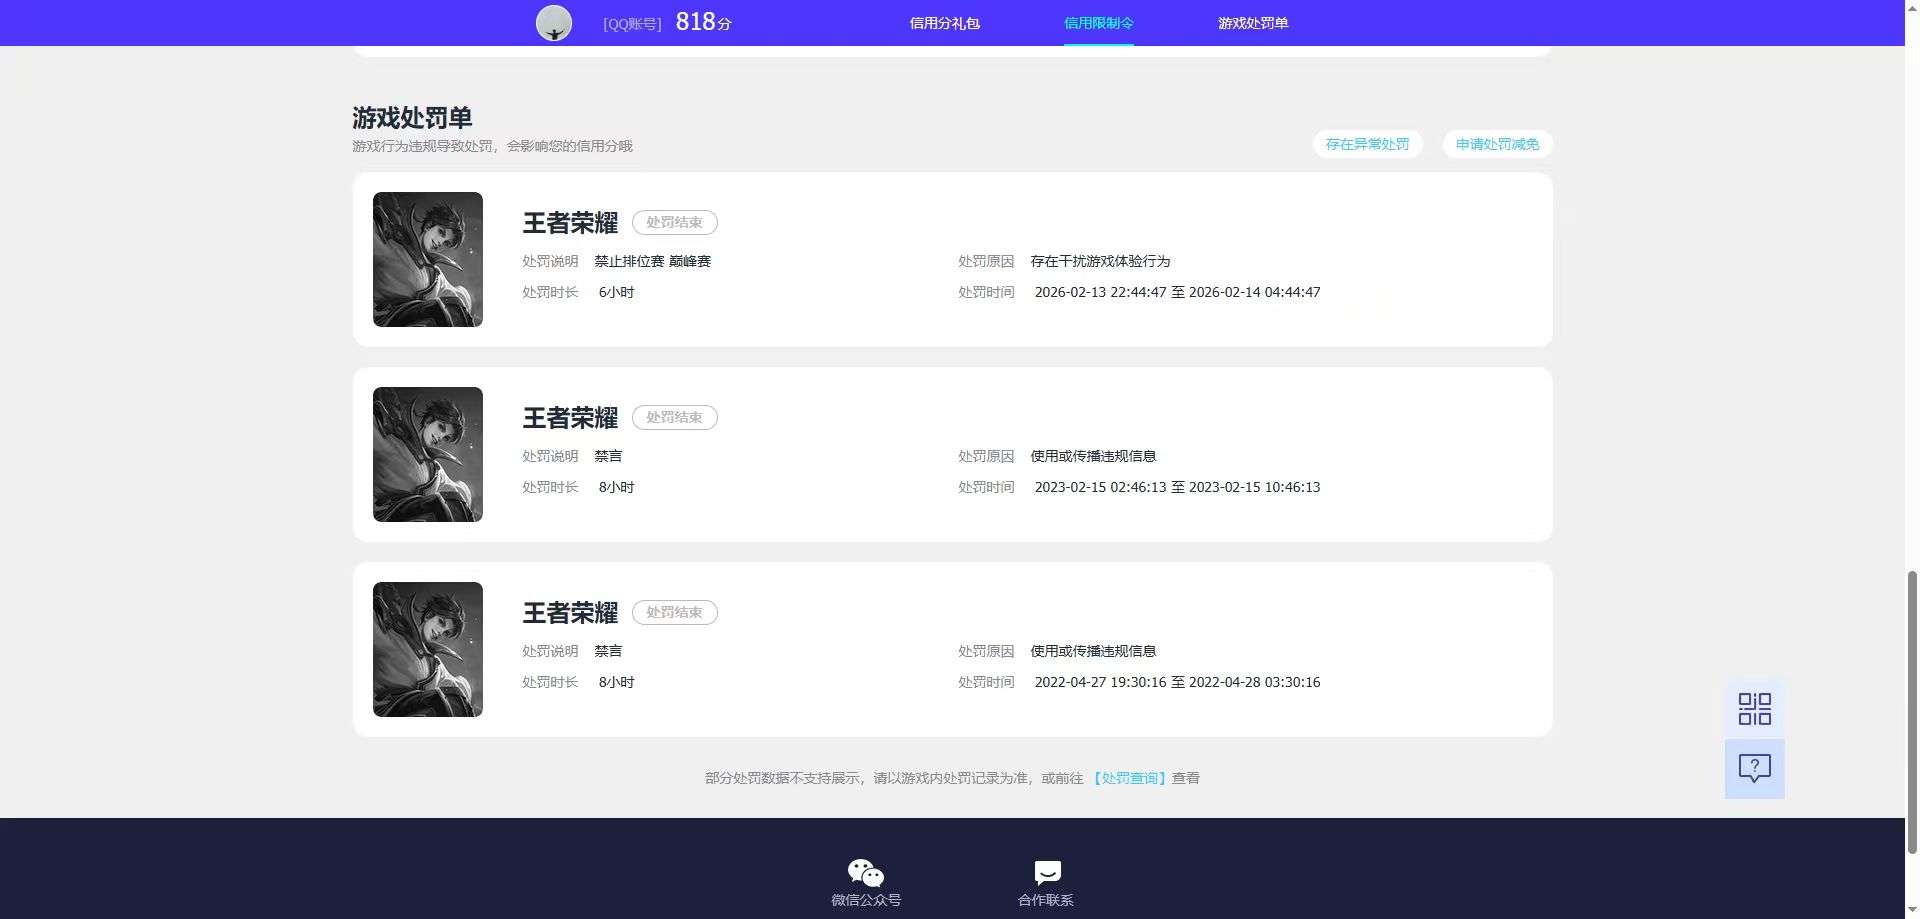
Task: Click the 合作联系 message icon in footer
Action: click(x=1047, y=873)
